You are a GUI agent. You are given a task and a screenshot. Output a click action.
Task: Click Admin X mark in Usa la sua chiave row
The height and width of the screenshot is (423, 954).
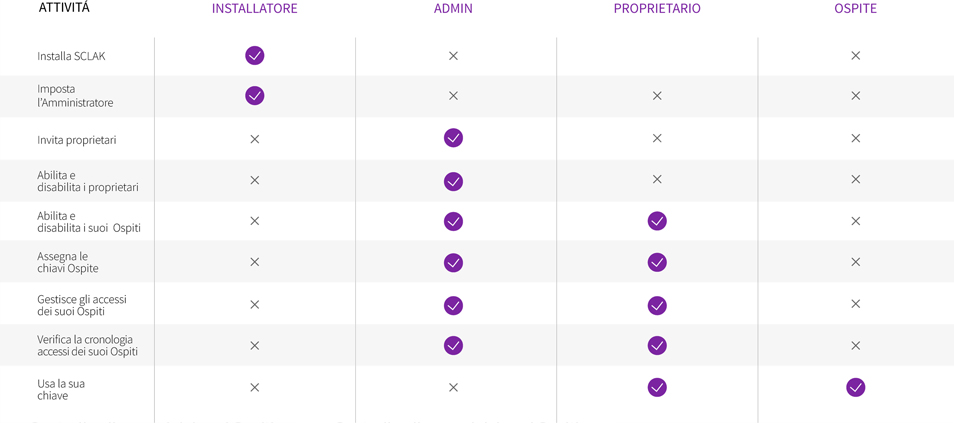453,387
